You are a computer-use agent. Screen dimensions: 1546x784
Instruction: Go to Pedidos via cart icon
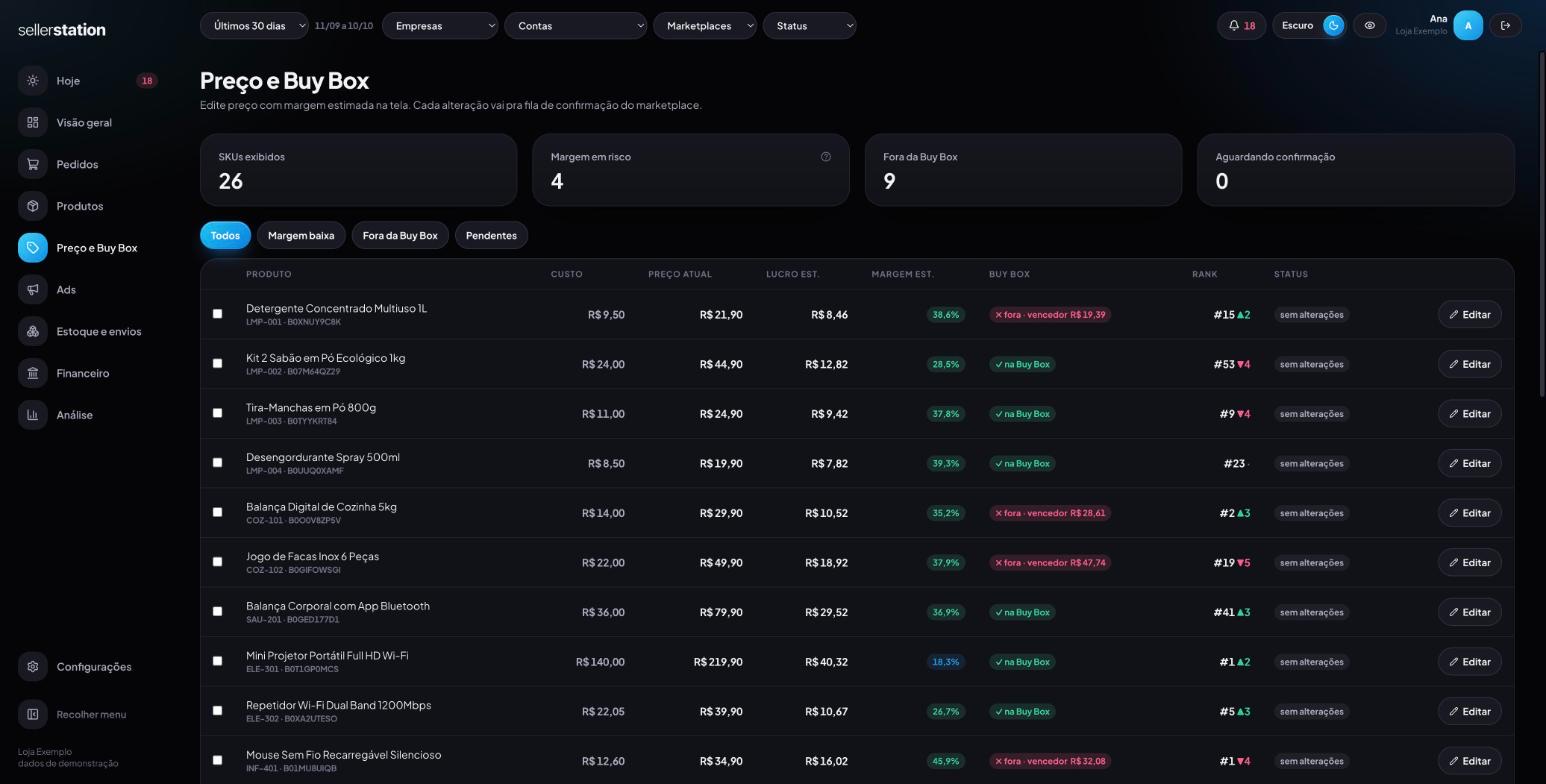(33, 164)
